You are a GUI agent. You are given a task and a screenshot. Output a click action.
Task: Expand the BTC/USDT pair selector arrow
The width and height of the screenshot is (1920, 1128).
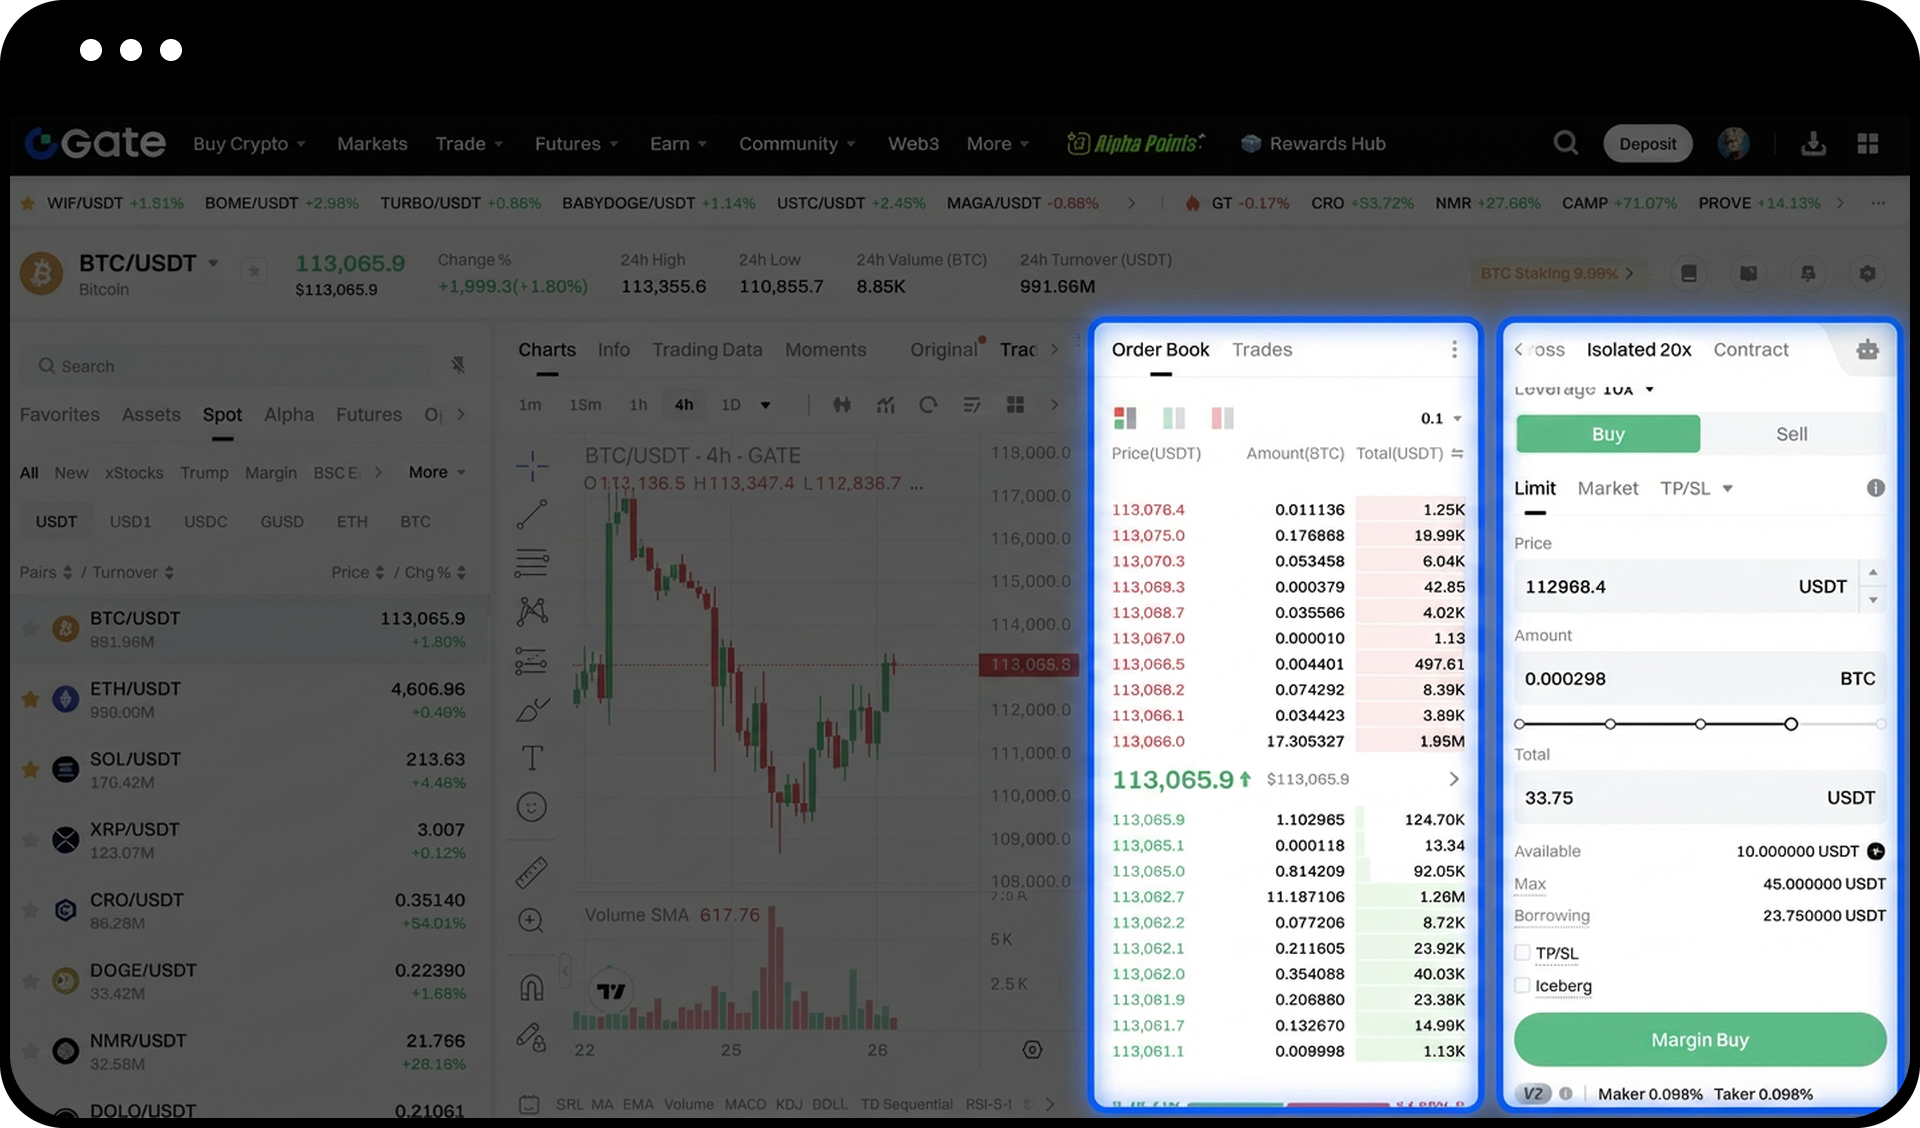pyautogui.click(x=213, y=263)
